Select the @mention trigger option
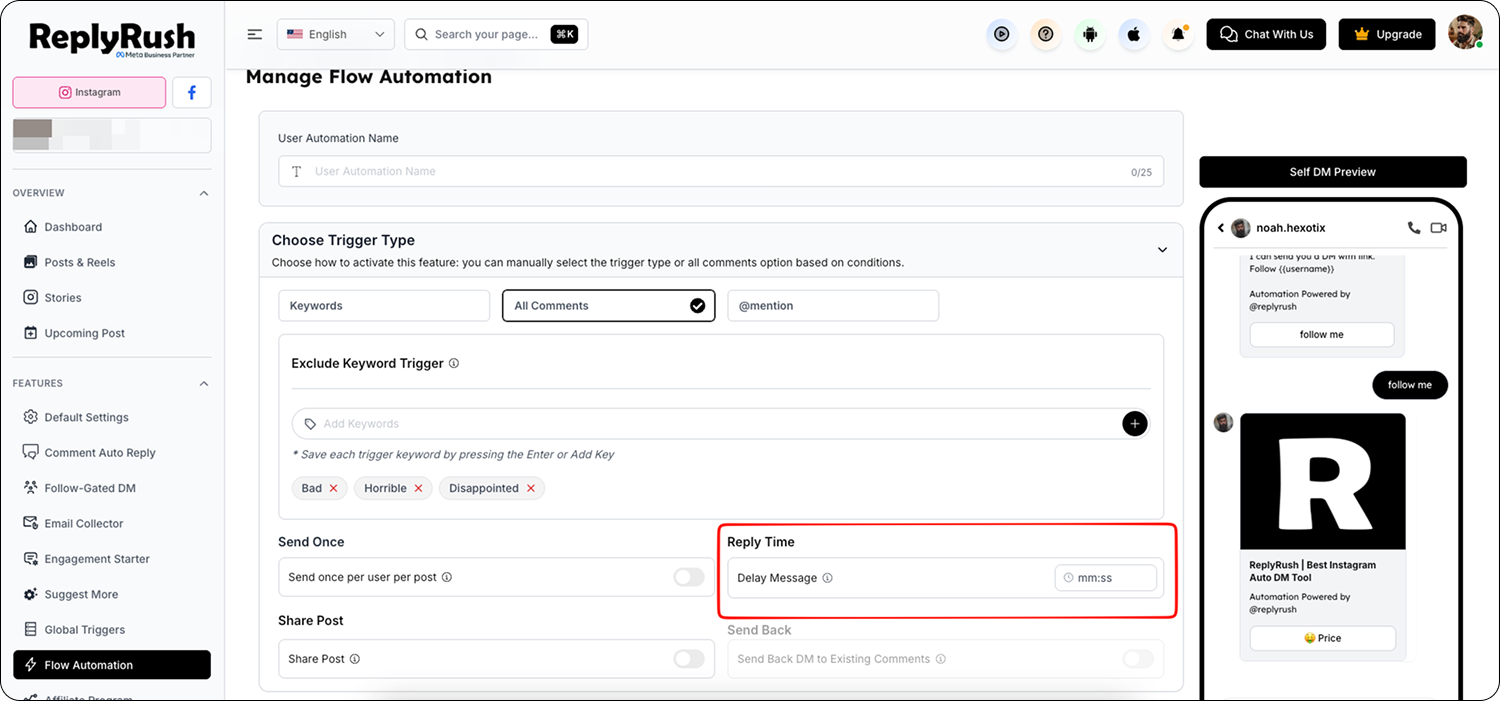Screen dimensions: 1500x701 coord(833,306)
